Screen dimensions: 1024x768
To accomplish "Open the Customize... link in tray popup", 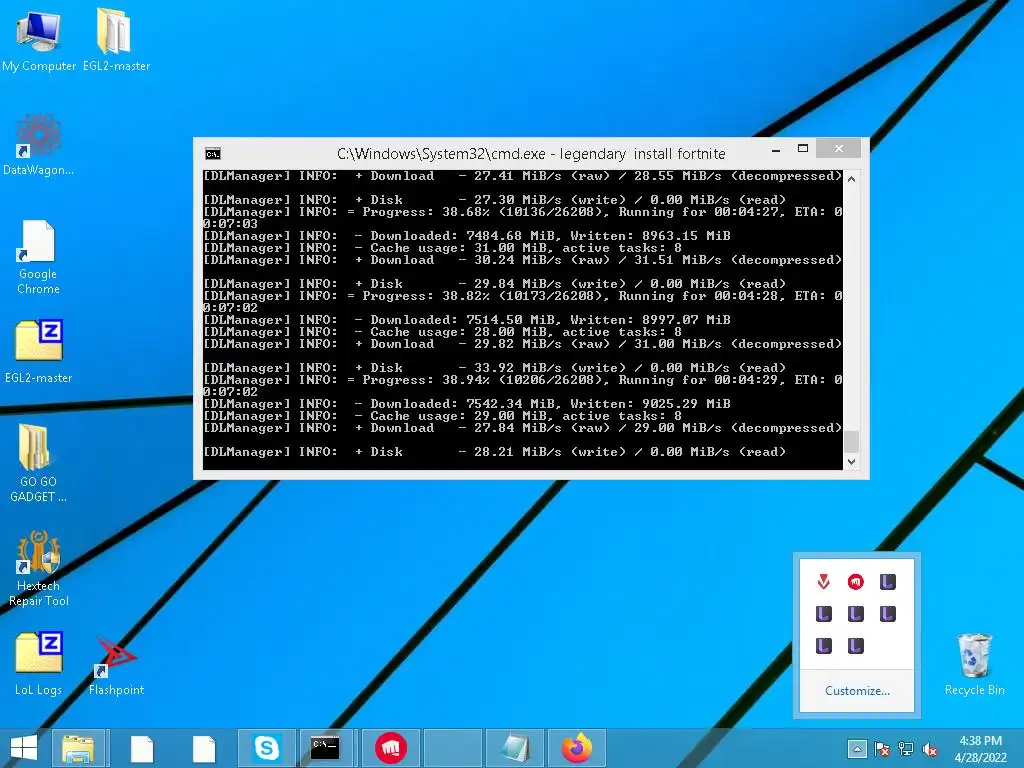I will (857, 690).
